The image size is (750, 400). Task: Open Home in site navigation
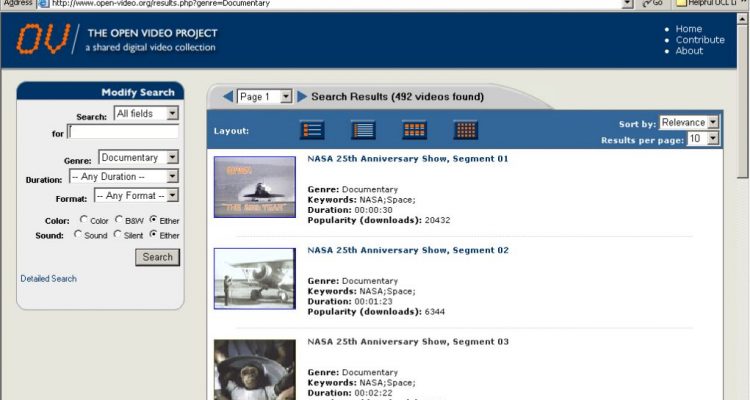[689, 29]
